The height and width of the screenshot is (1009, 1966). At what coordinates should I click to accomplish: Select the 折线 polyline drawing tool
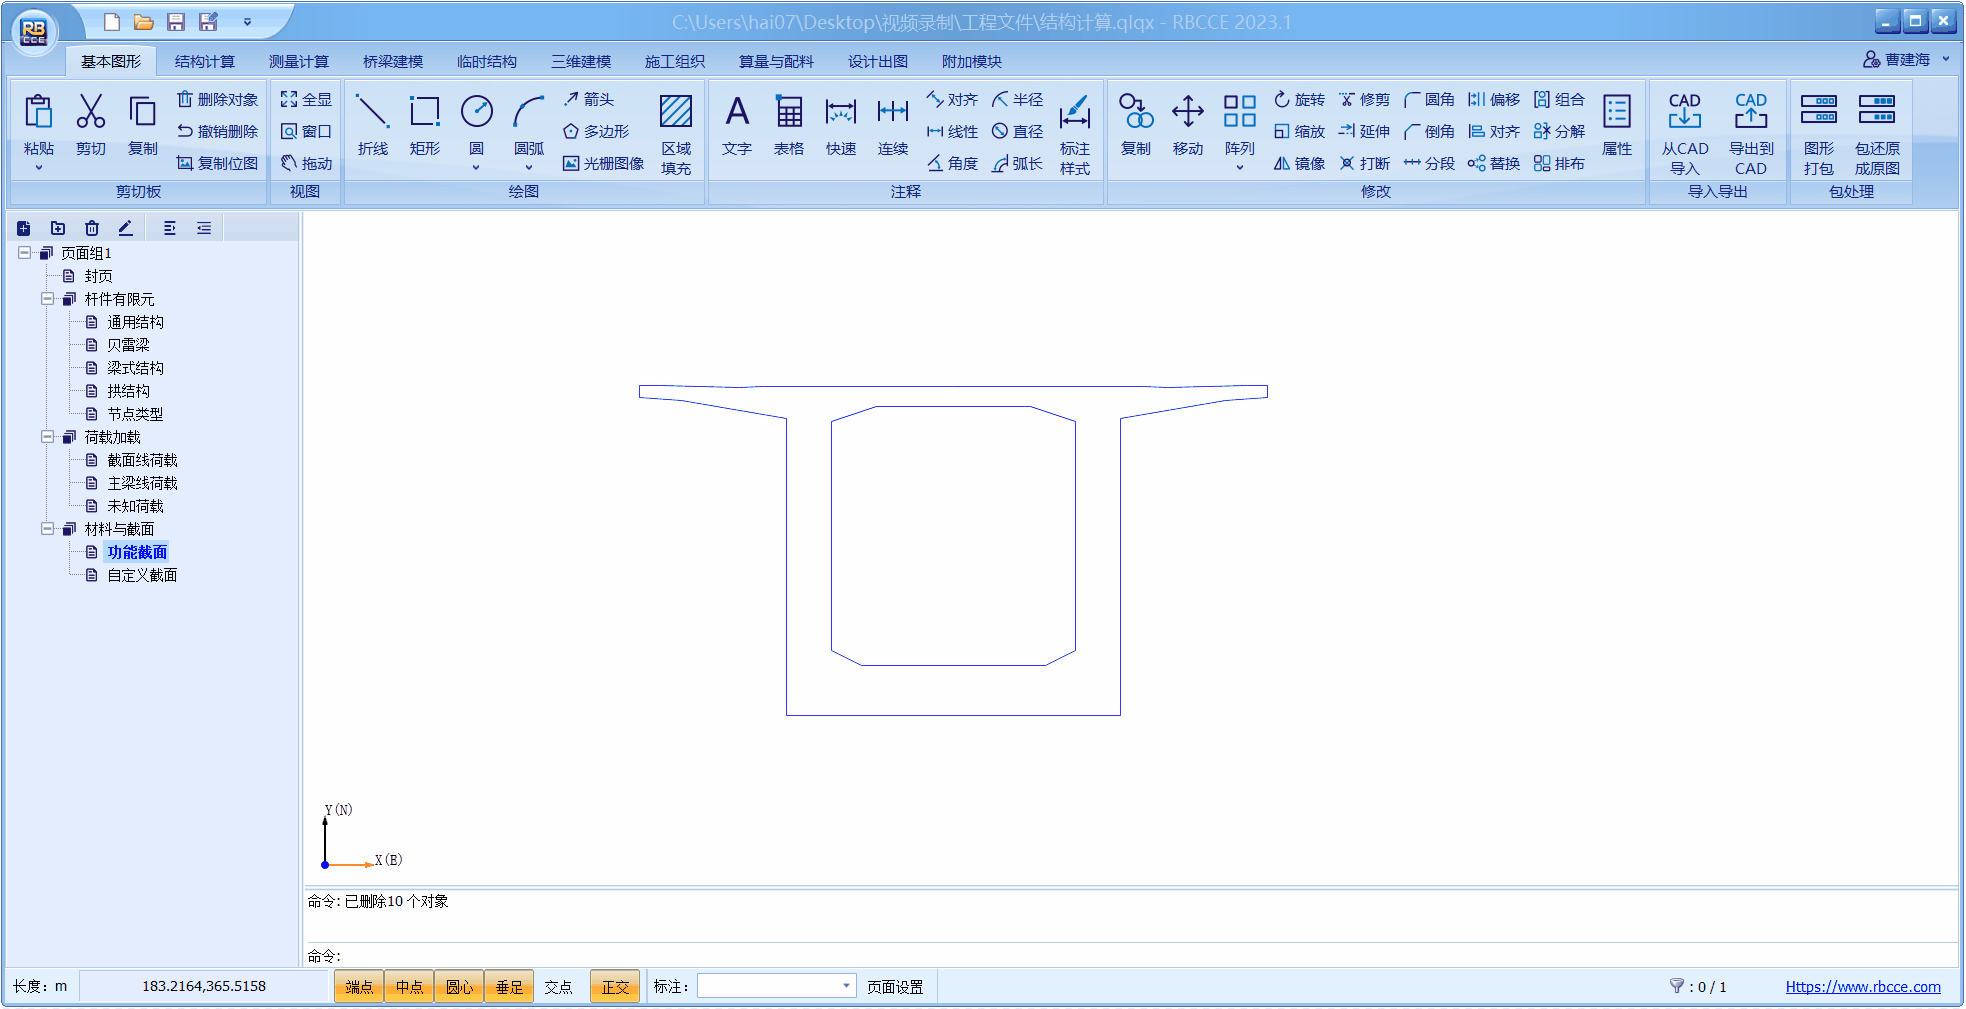(x=372, y=125)
